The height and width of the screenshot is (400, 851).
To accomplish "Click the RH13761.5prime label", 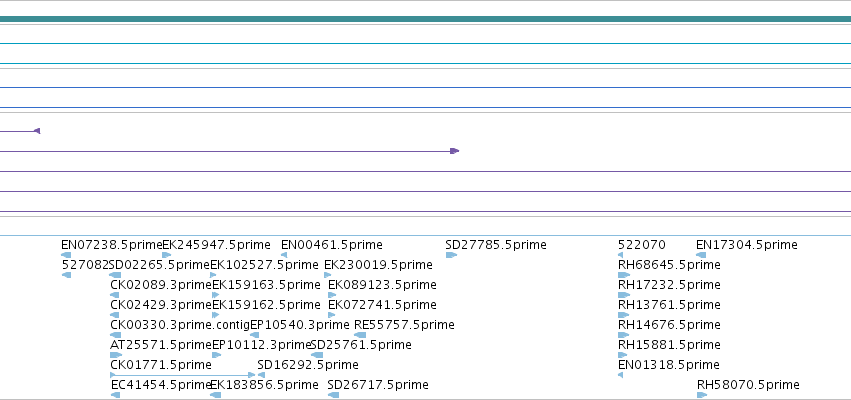I will click(x=669, y=305).
